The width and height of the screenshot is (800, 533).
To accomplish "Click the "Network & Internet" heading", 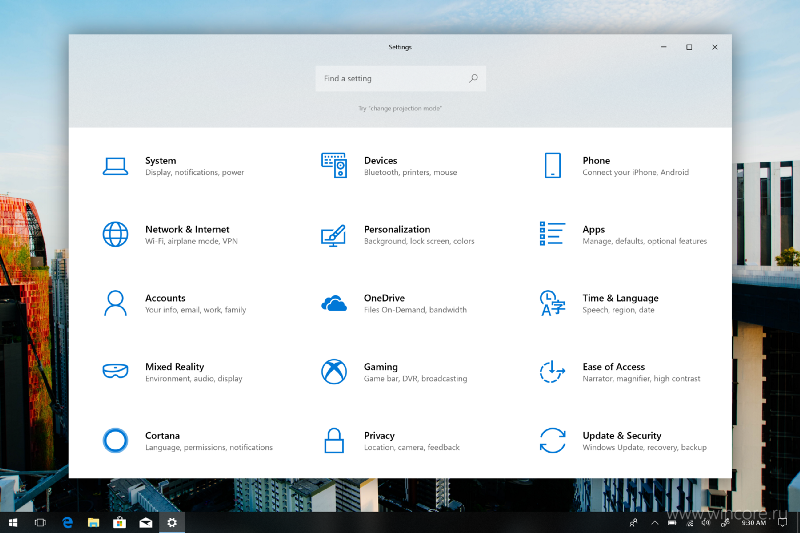I will pyautogui.click(x=187, y=230).
